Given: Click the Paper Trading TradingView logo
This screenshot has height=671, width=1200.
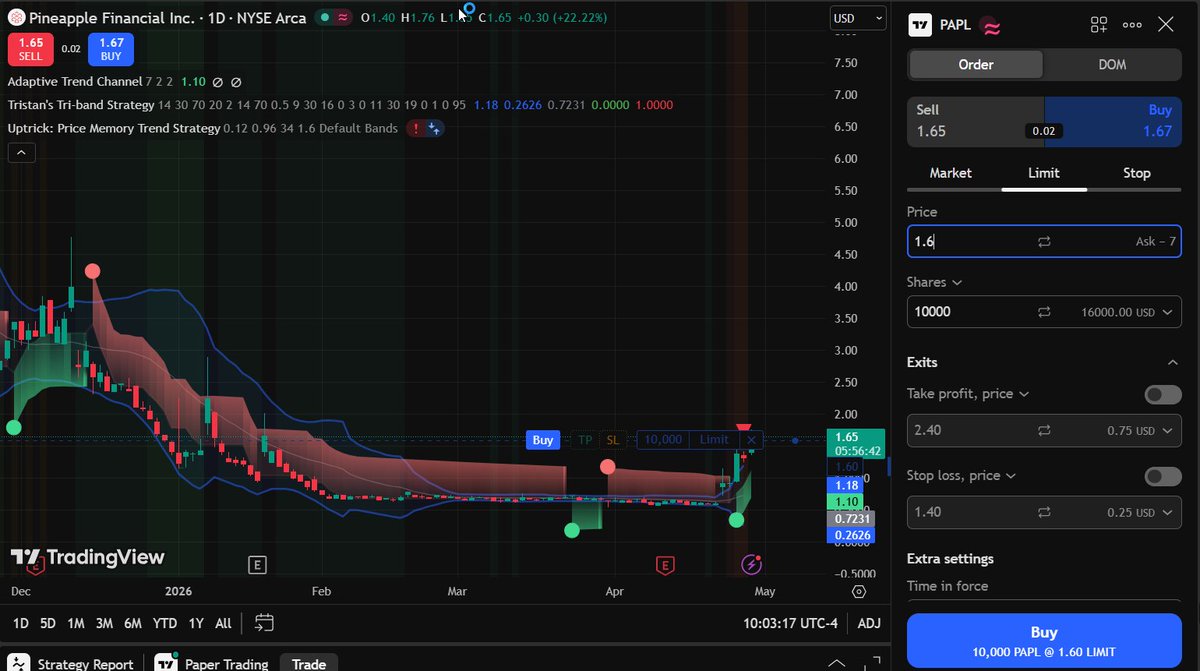Looking at the screenshot, I should (164, 663).
